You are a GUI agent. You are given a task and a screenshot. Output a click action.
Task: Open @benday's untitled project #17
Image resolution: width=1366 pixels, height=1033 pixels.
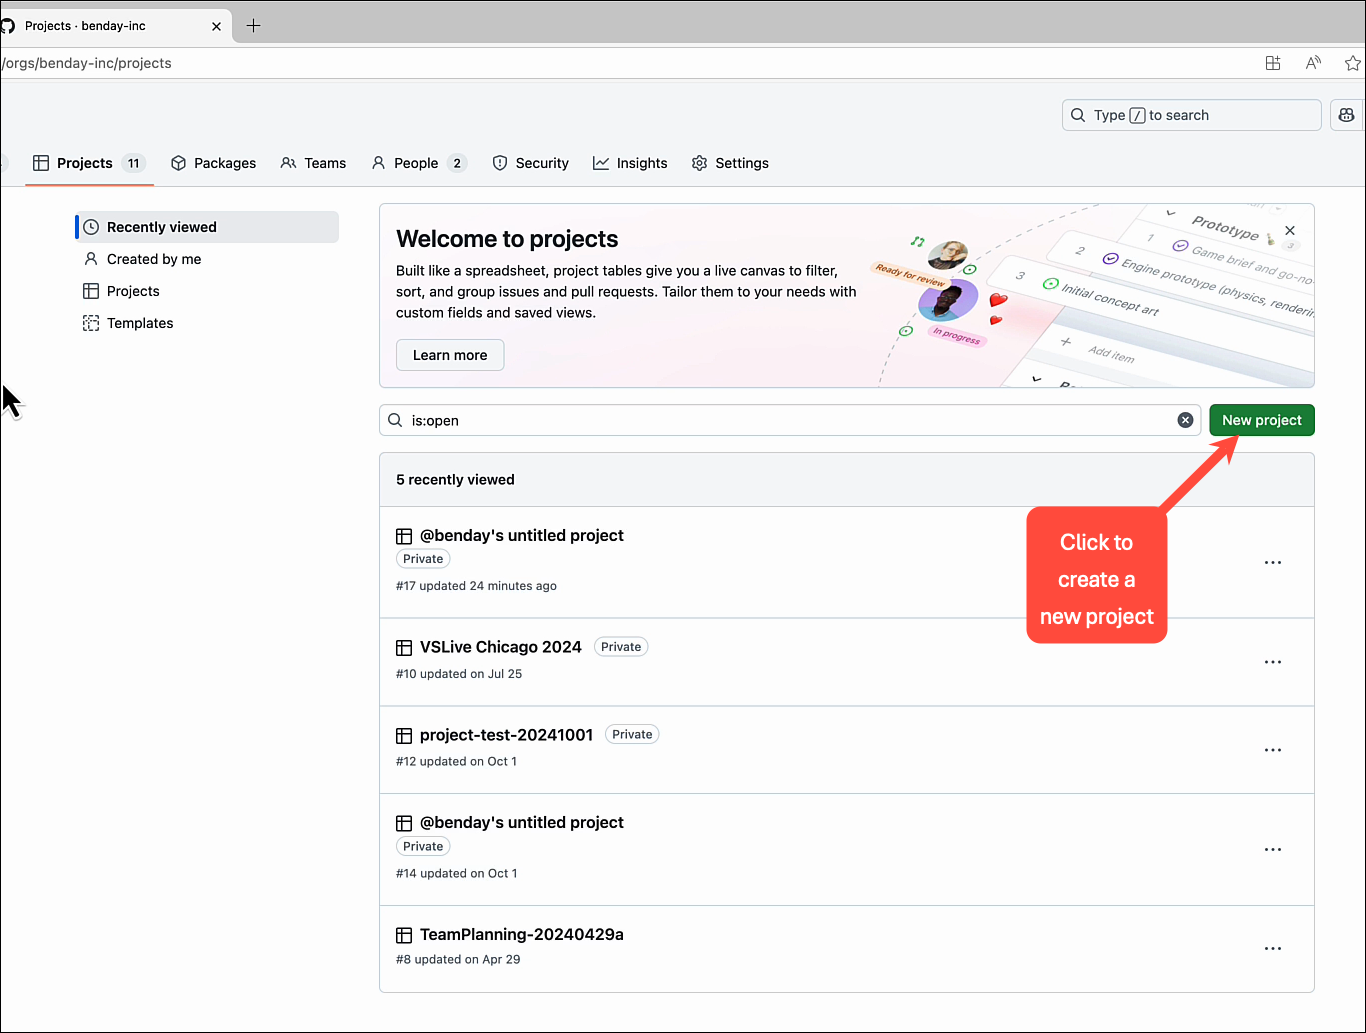[522, 535]
